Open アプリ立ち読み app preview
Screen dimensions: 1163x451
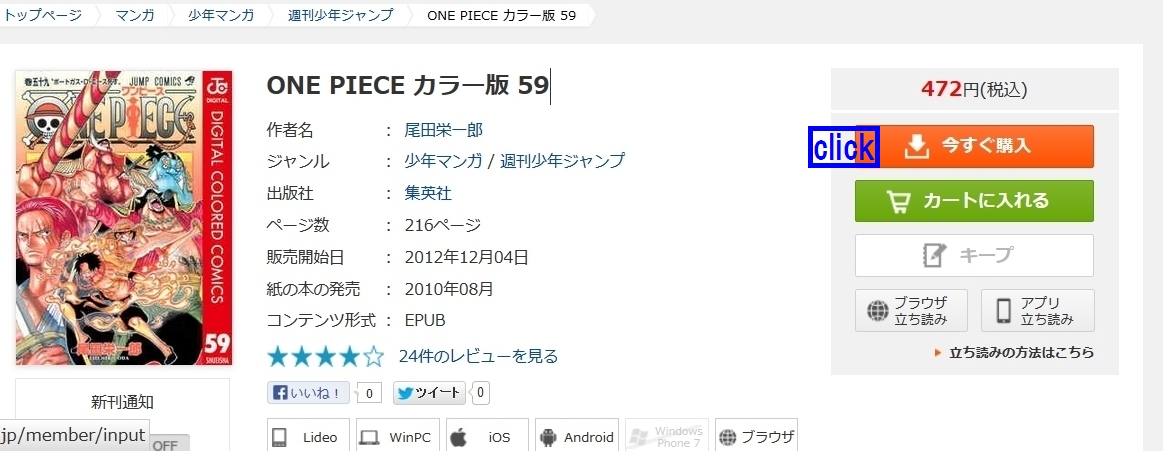1038,310
